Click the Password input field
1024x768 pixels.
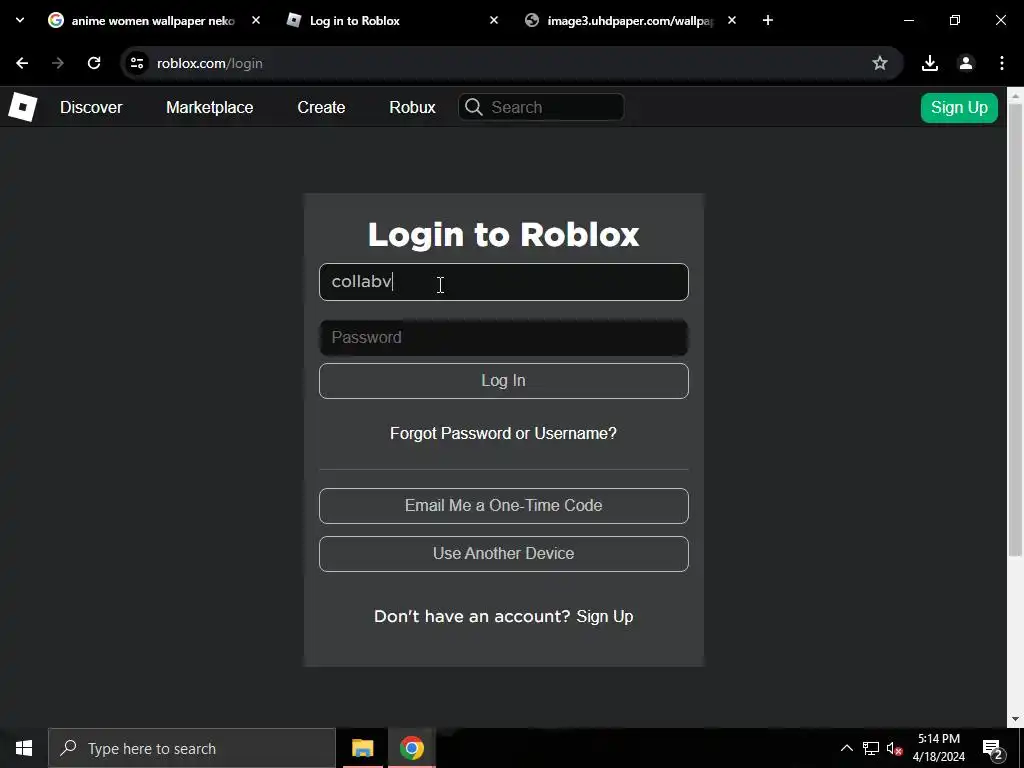[x=504, y=338]
